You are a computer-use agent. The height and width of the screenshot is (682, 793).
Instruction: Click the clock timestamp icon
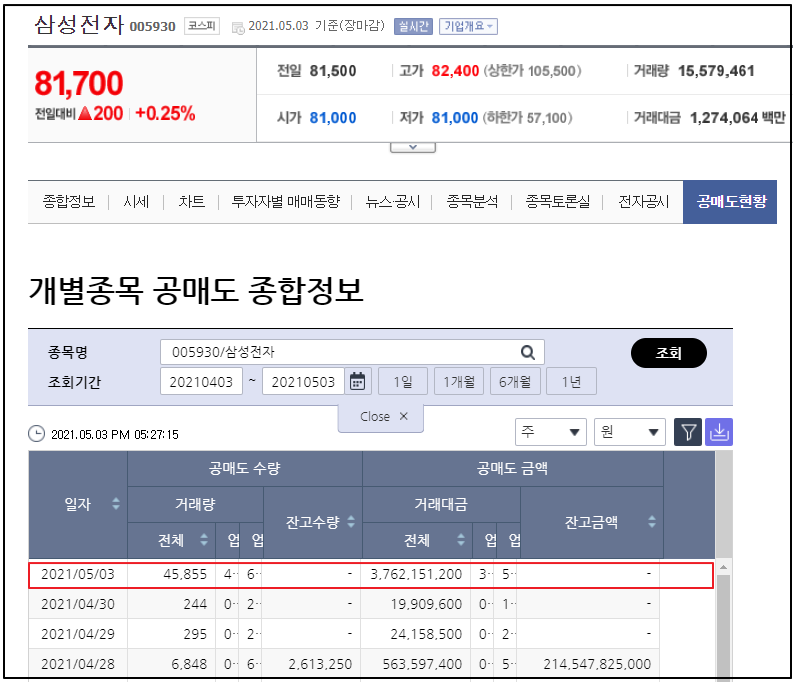tap(36, 434)
